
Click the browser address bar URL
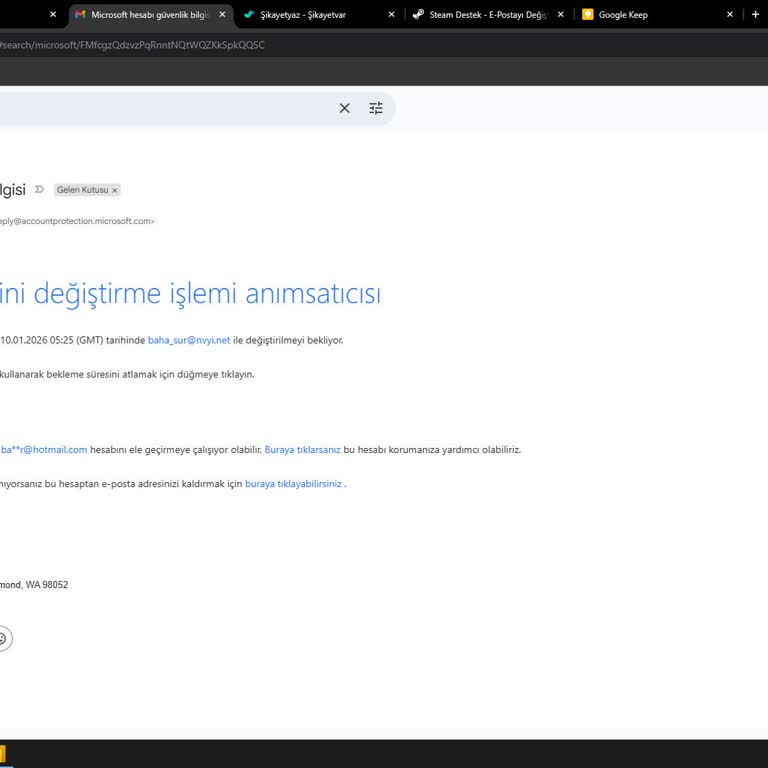point(132,45)
